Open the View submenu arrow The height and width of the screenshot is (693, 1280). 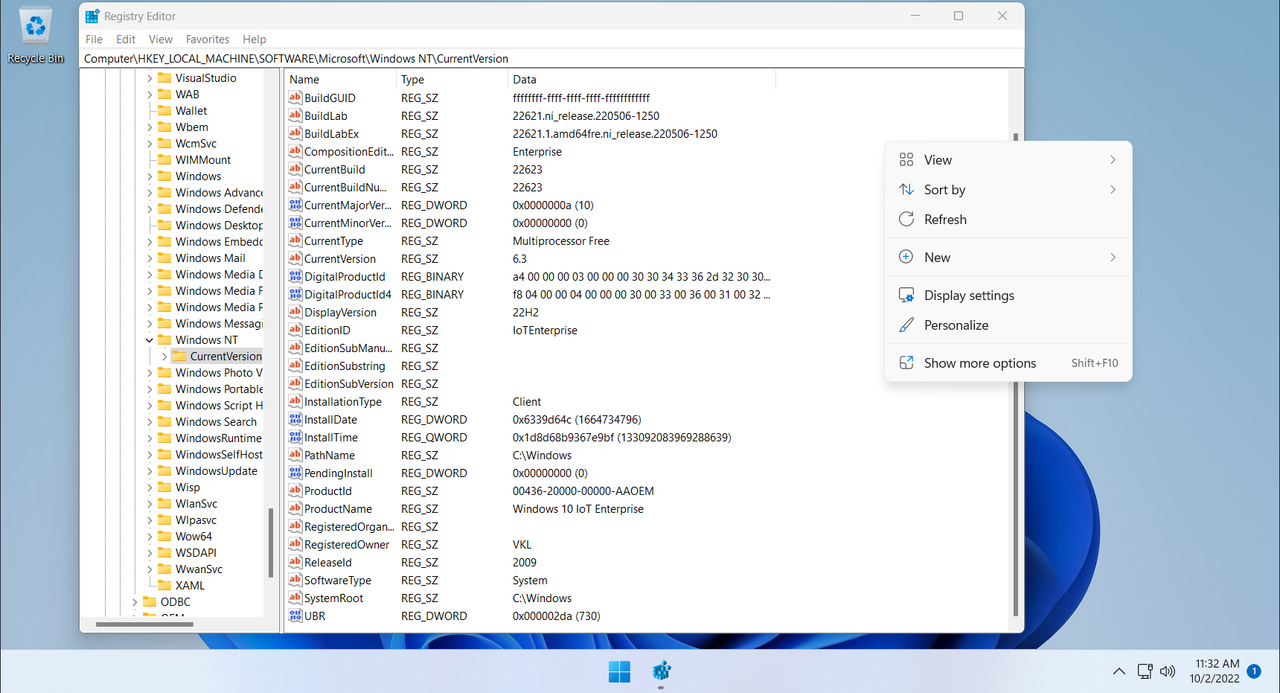tap(1113, 159)
